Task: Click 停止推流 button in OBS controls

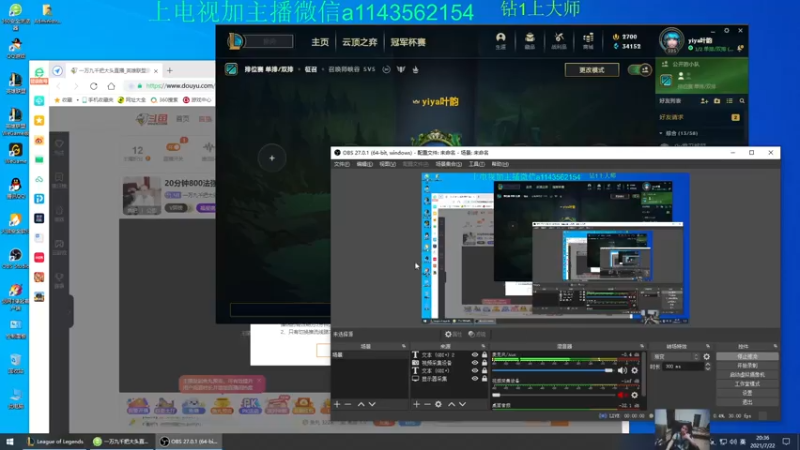Action: 747,357
